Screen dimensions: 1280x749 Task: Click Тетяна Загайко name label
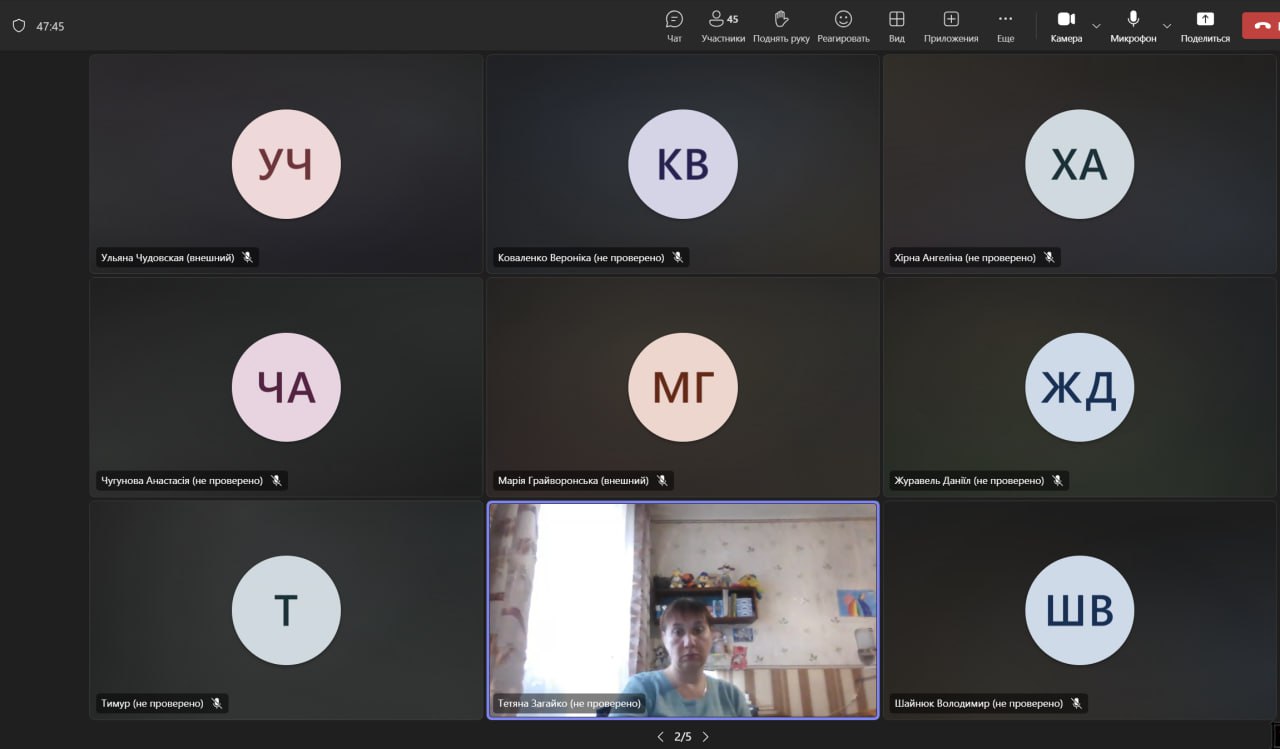(569, 704)
